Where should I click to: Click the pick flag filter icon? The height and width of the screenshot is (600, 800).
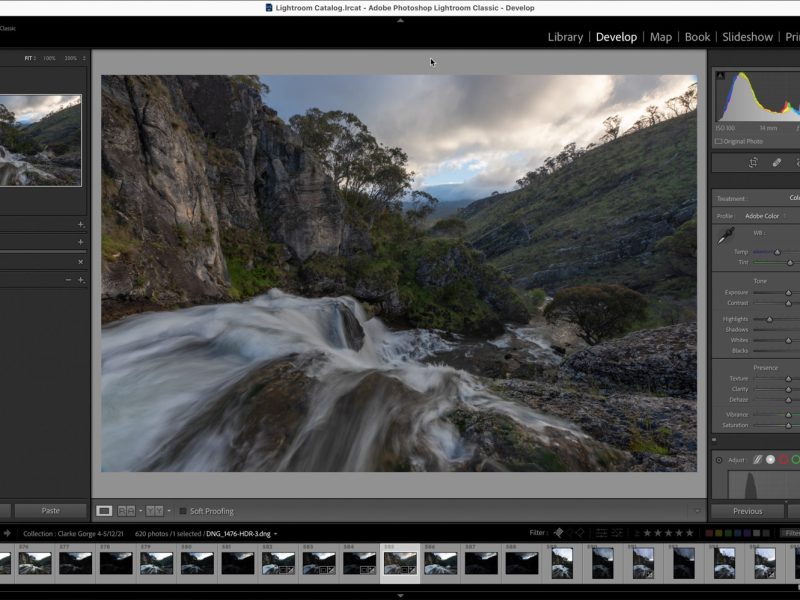tap(558, 533)
